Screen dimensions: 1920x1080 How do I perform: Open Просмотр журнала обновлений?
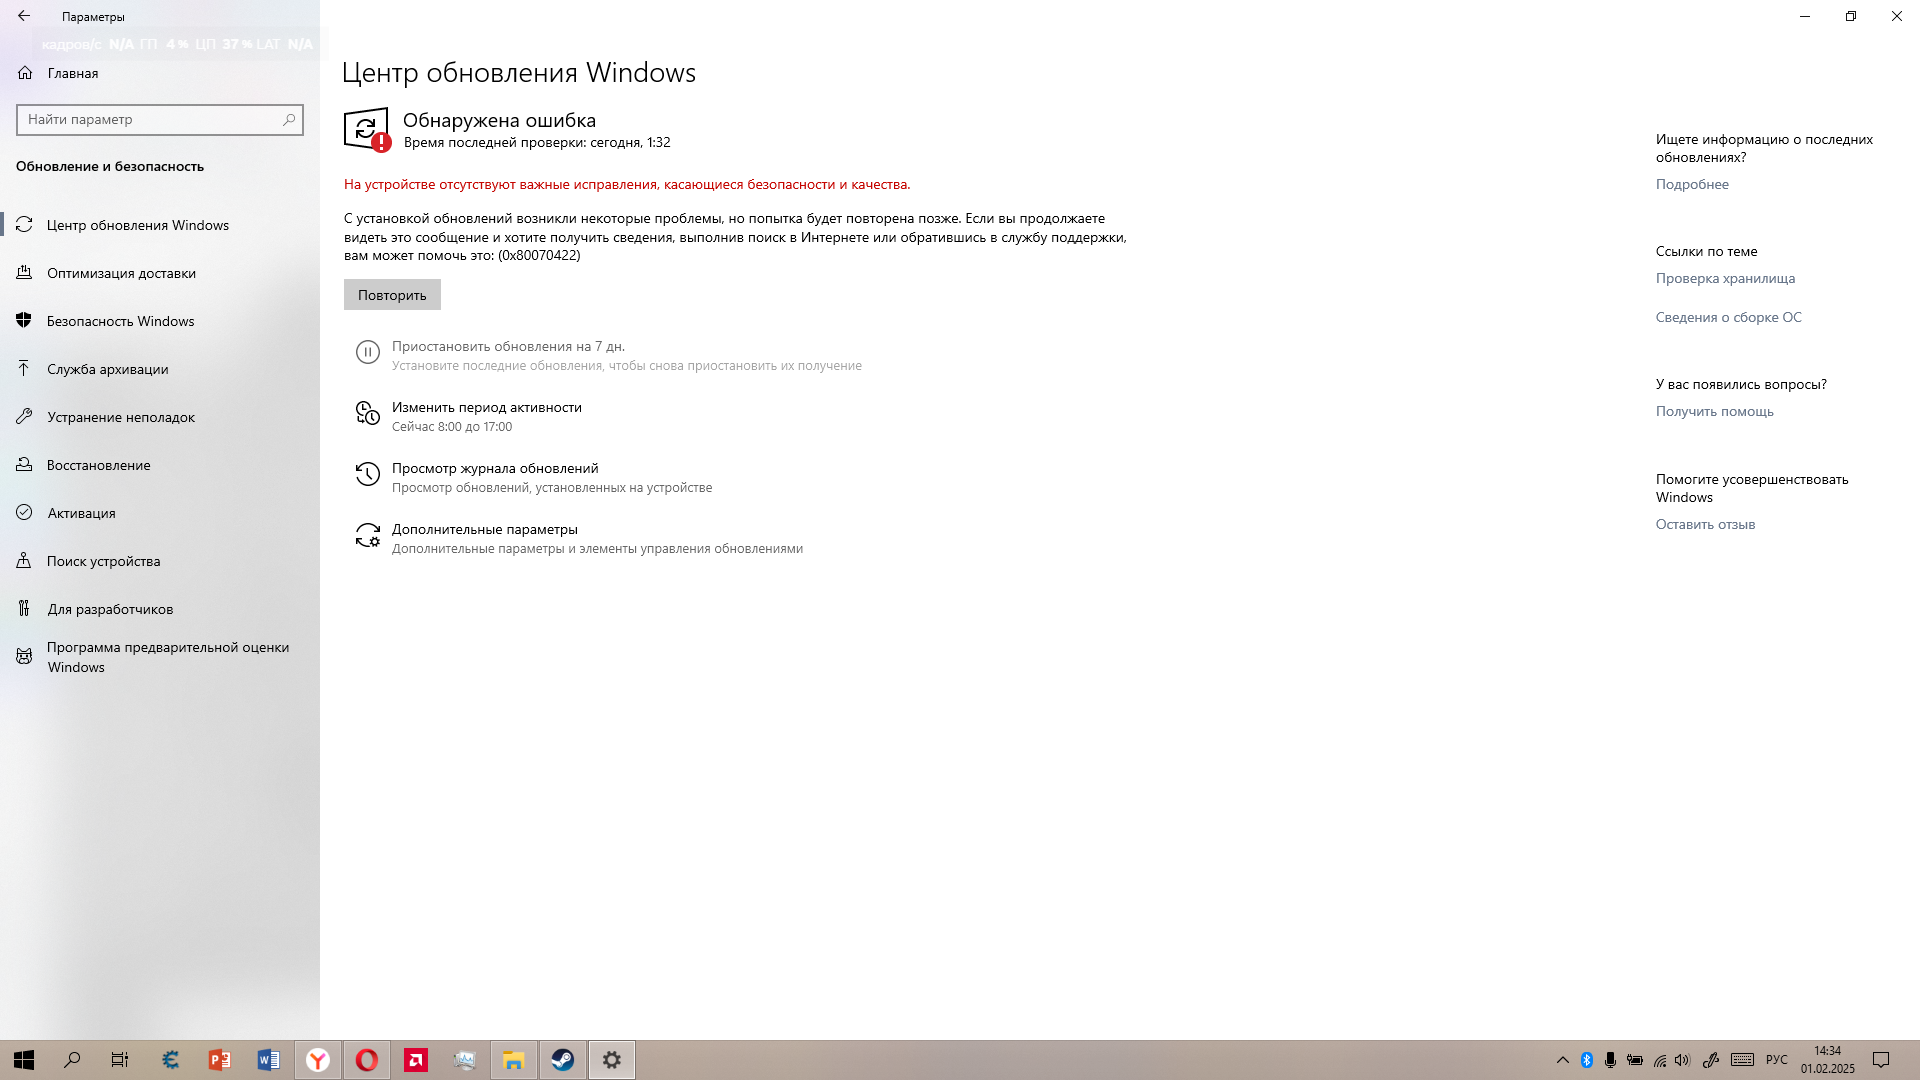click(495, 468)
